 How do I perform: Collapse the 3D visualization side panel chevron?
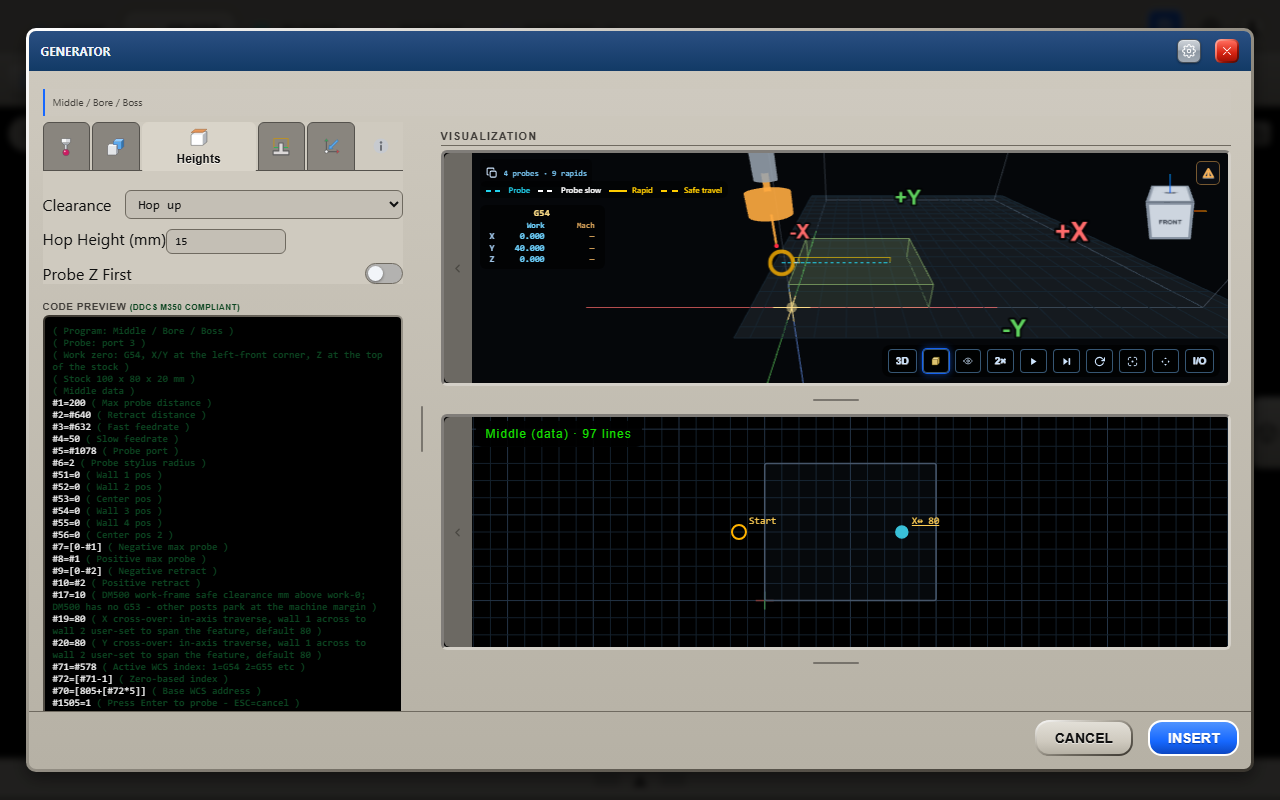(x=458, y=268)
